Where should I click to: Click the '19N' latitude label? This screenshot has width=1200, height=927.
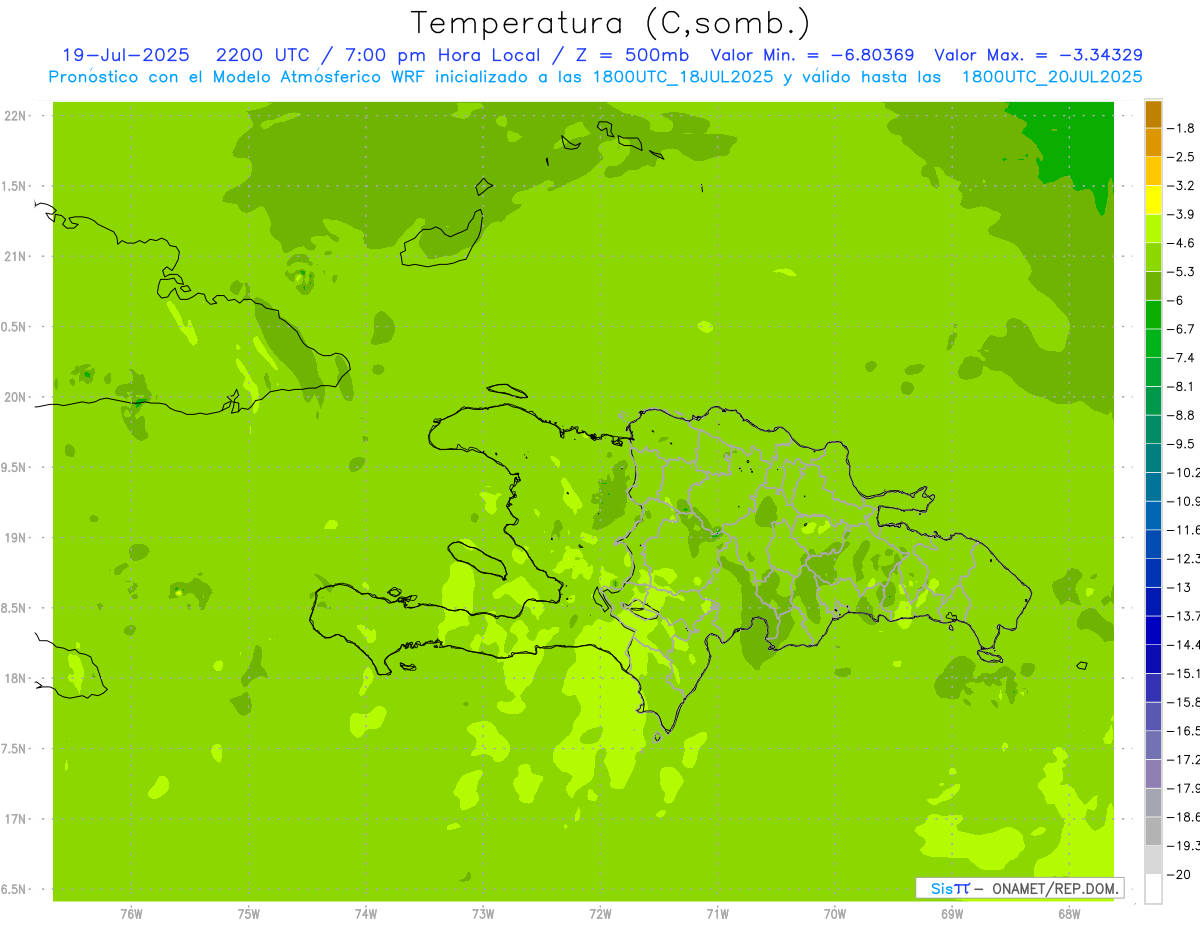pyautogui.click(x=17, y=538)
